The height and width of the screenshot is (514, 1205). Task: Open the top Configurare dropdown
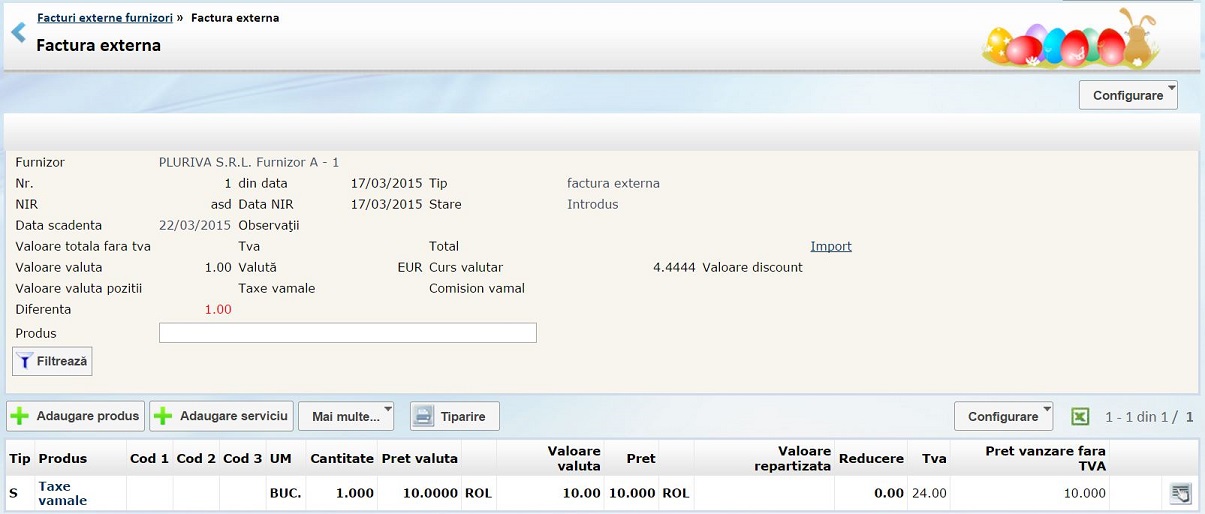[1128, 95]
